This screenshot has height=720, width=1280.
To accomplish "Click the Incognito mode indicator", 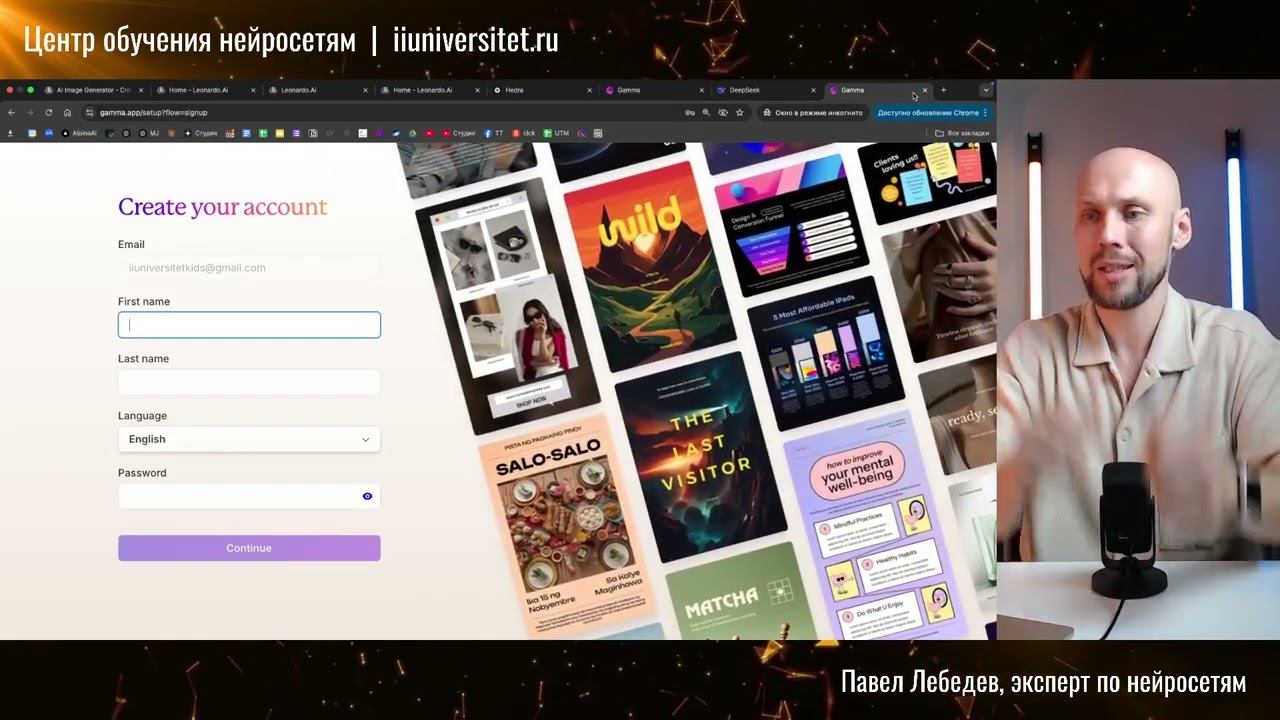I will pyautogui.click(x=813, y=113).
